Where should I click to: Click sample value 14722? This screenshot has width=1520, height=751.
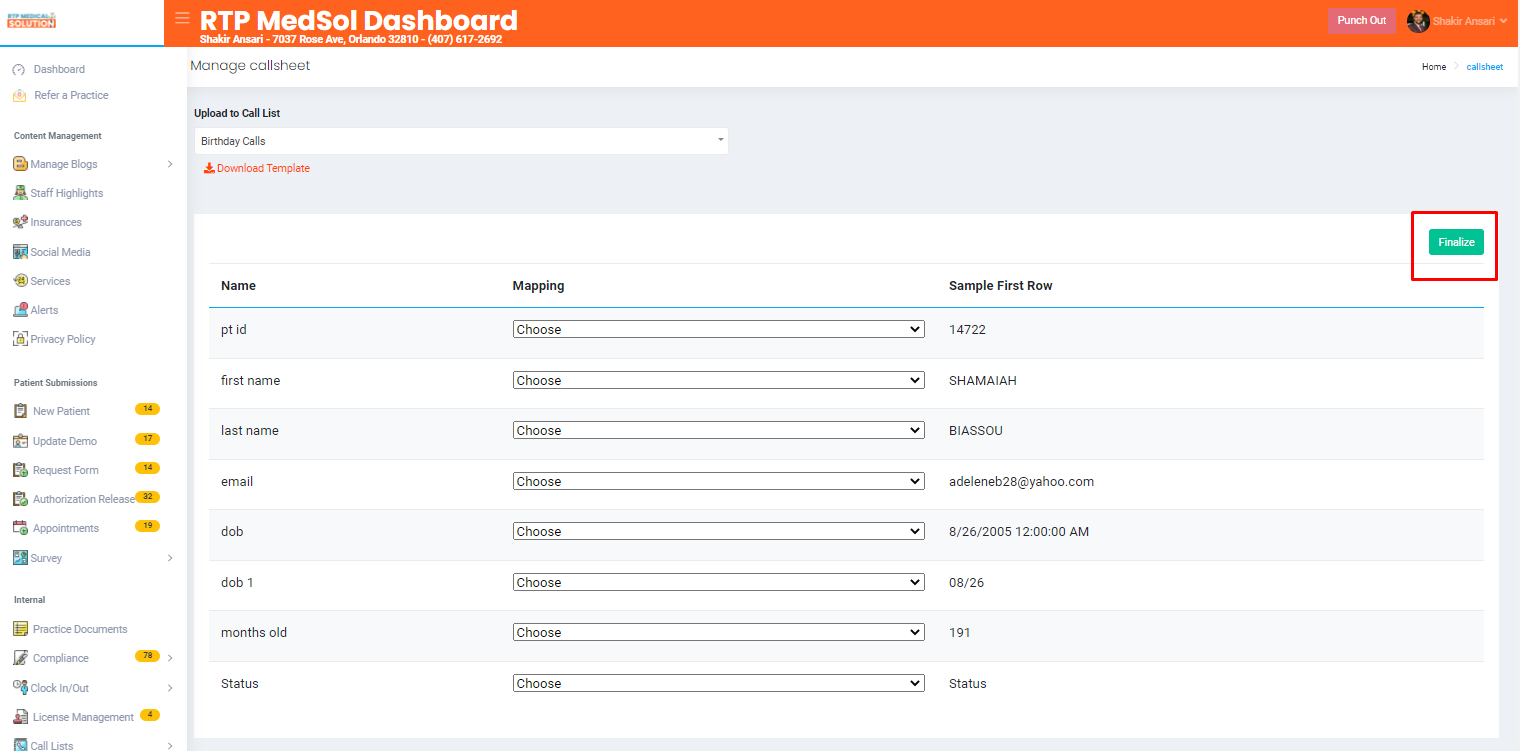pyautogui.click(x=967, y=329)
